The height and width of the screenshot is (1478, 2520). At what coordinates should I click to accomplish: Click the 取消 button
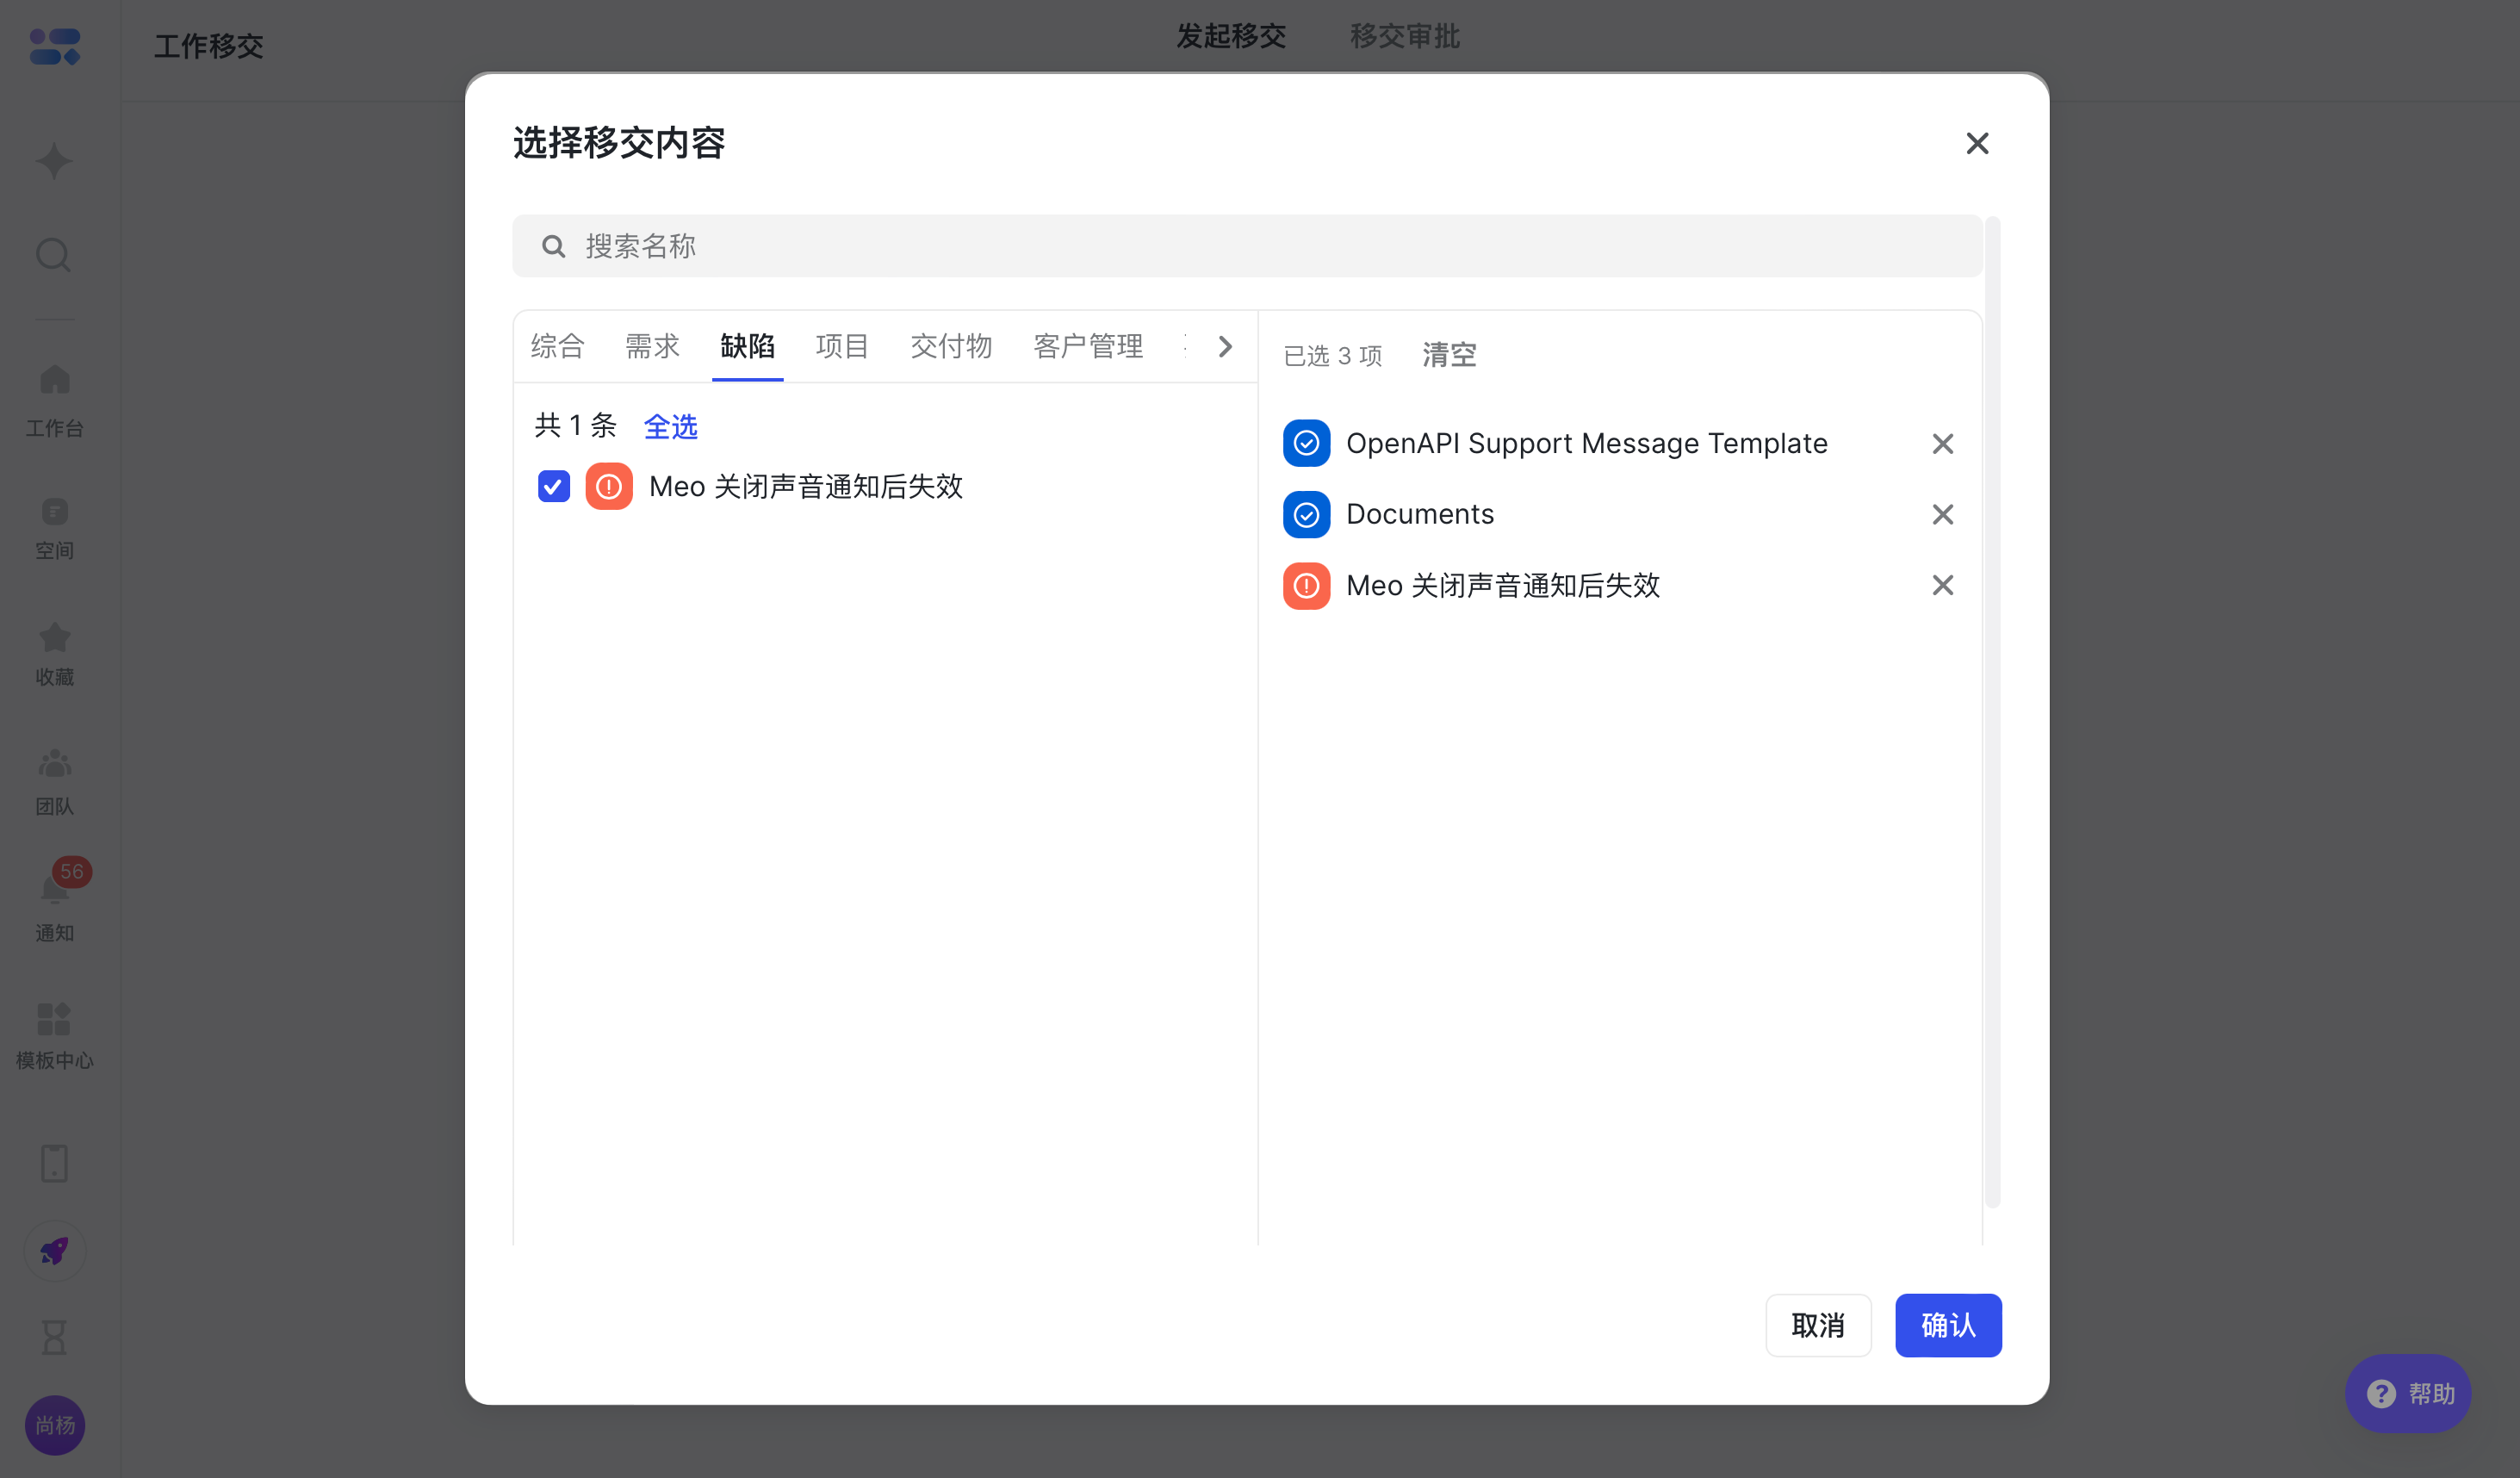tap(1818, 1325)
